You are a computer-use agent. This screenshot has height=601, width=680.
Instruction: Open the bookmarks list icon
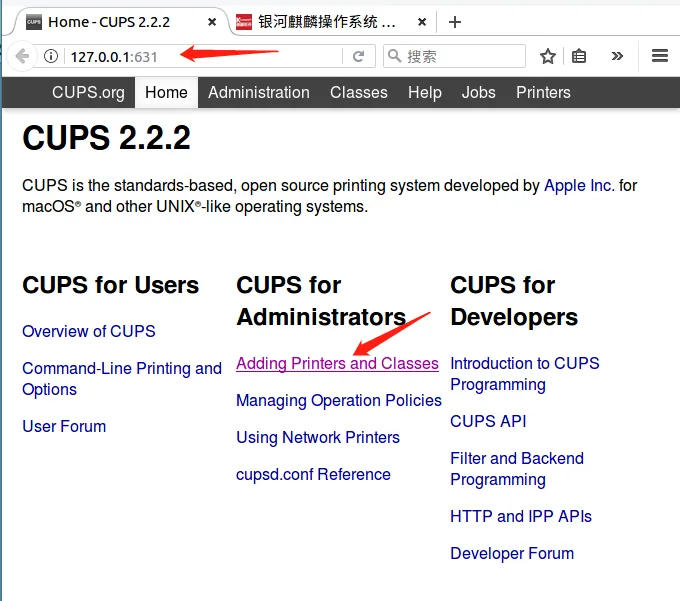point(580,57)
